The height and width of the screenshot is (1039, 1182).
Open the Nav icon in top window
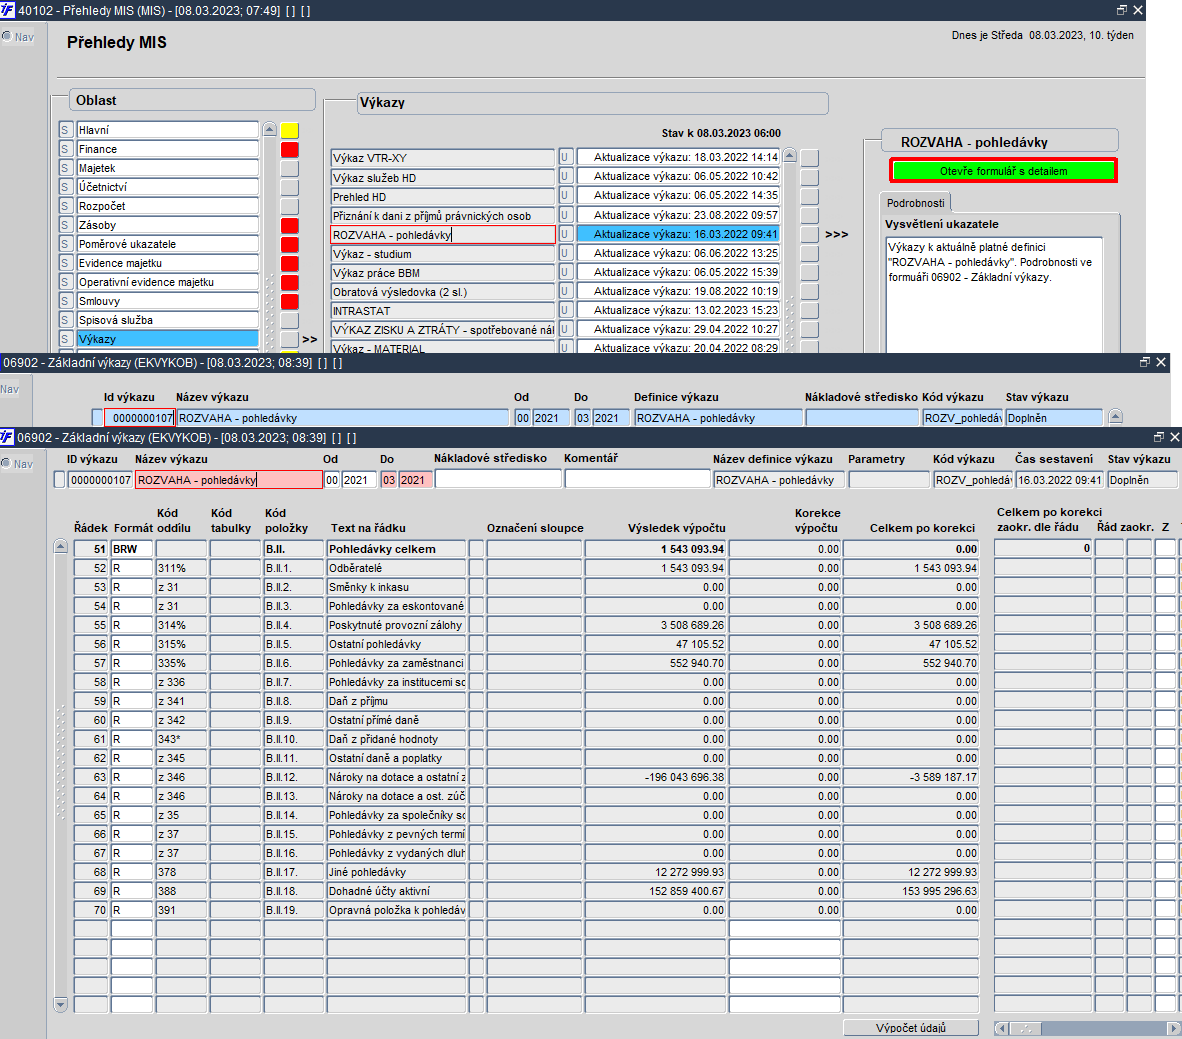[x=18, y=36]
